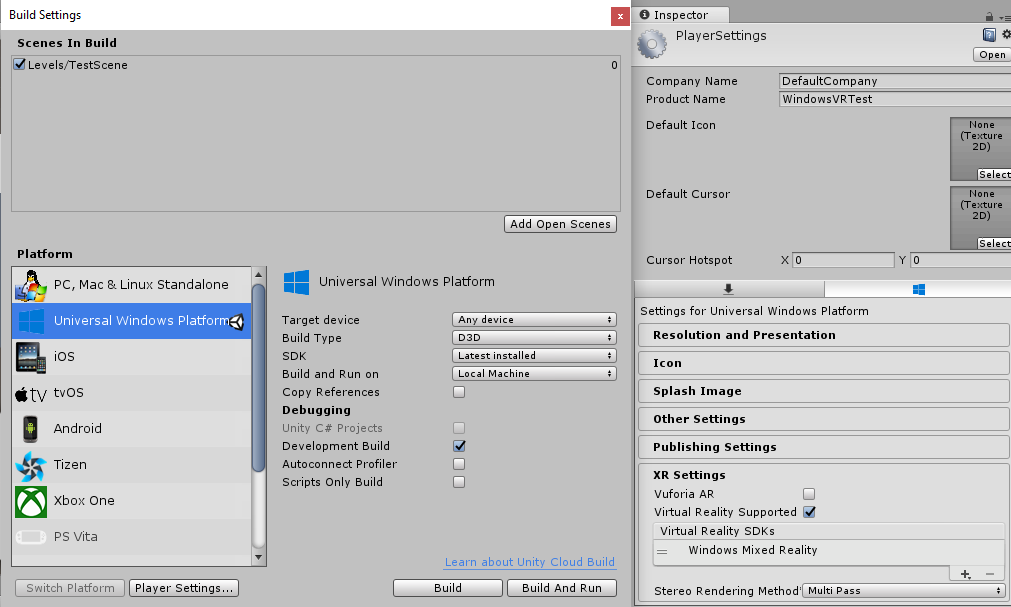Open the Build Type dropdown
The width and height of the screenshot is (1011, 607).
tap(535, 337)
